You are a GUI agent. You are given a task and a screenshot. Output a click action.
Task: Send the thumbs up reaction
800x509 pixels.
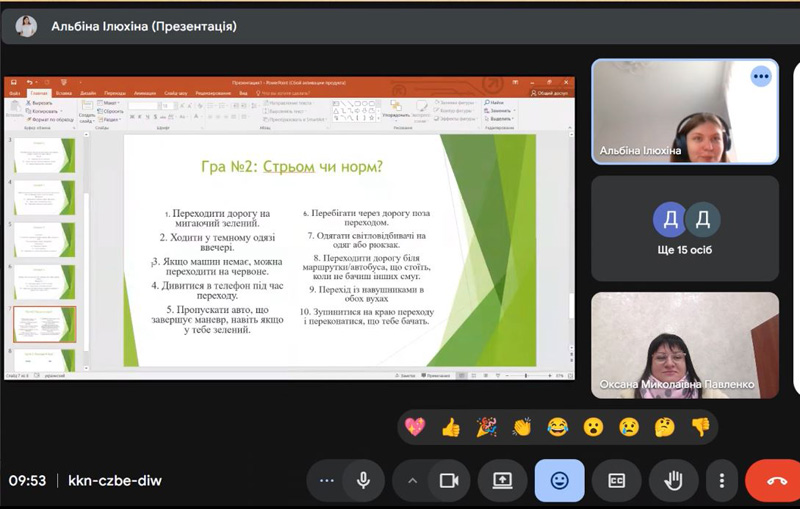[451, 427]
